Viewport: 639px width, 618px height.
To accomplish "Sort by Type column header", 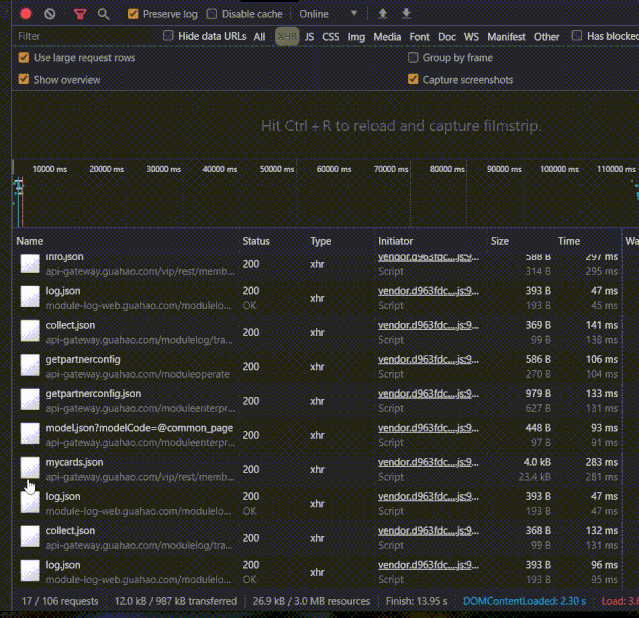I will 321,241.
